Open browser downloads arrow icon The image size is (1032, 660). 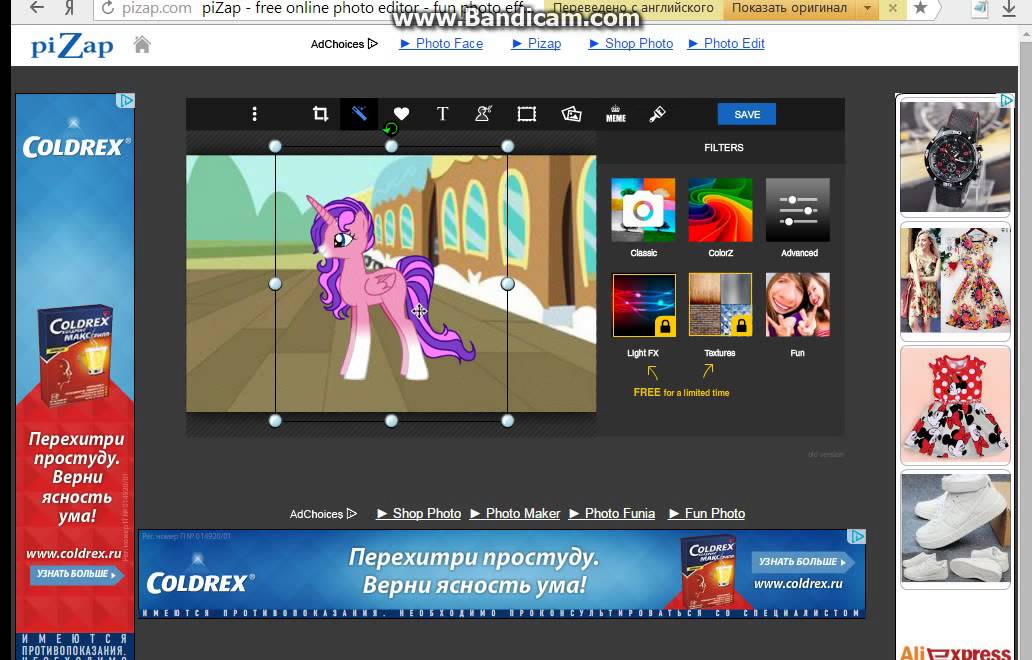coord(1008,9)
